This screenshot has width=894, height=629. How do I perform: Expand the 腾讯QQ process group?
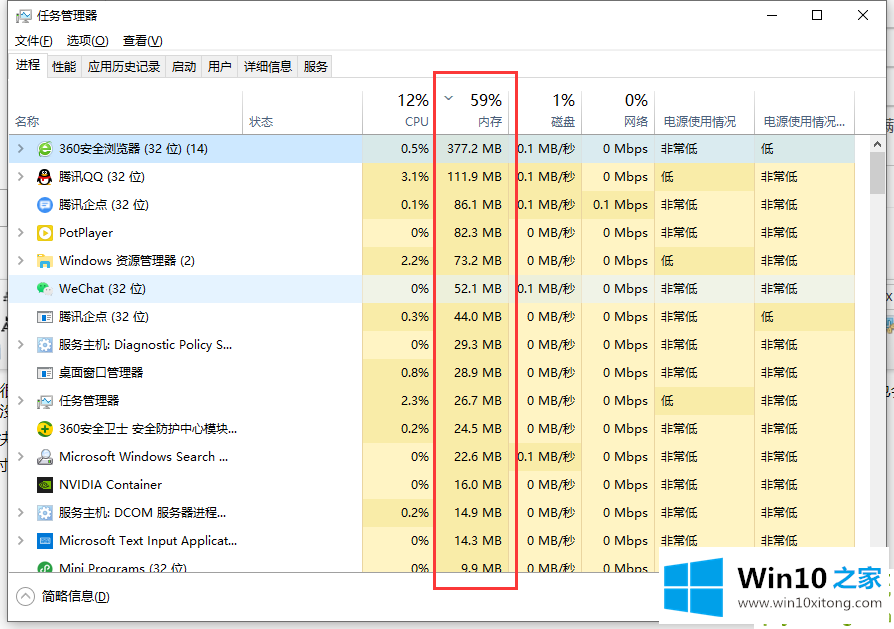21,177
